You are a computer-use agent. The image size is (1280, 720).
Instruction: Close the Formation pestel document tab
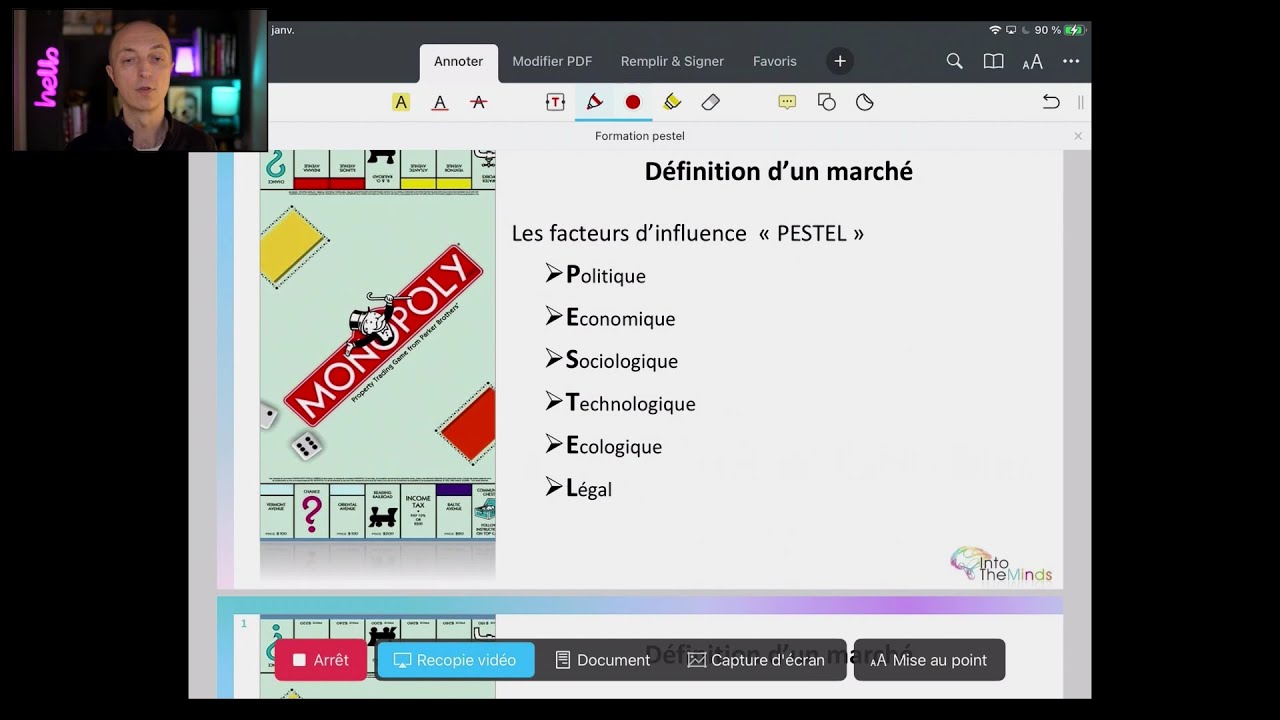click(x=1078, y=136)
